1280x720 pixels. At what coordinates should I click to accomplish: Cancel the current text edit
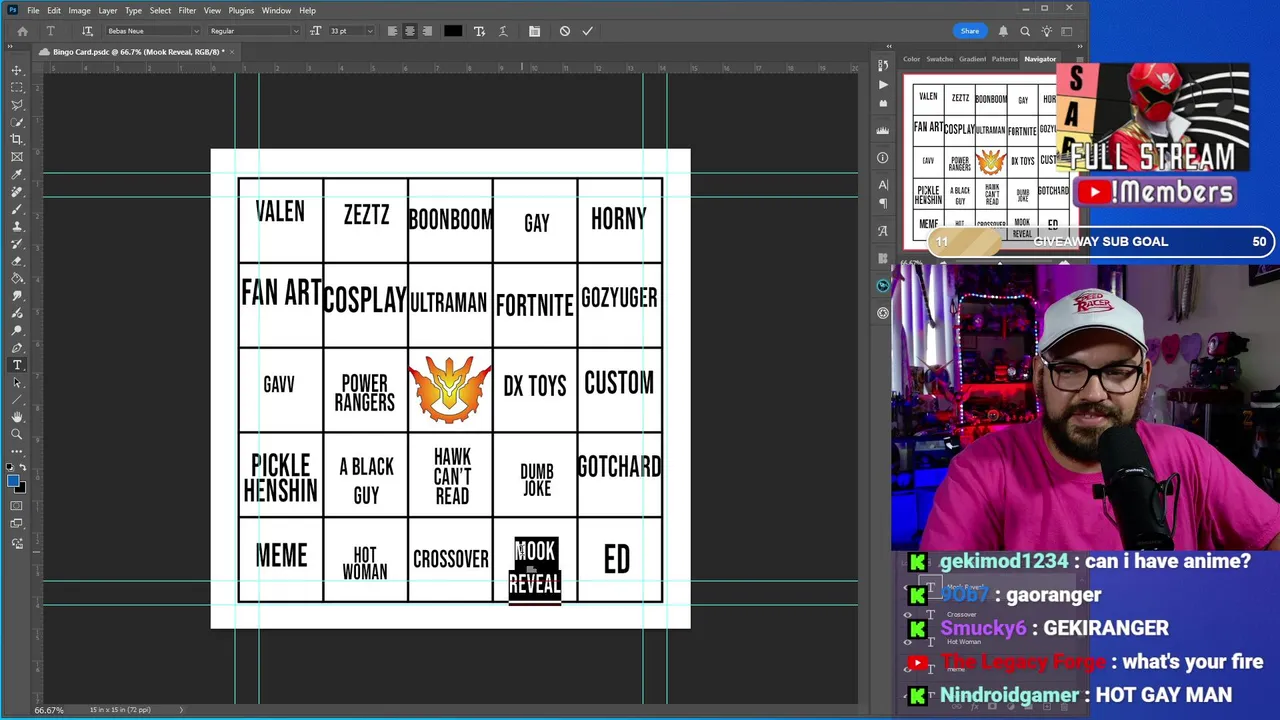pos(565,31)
